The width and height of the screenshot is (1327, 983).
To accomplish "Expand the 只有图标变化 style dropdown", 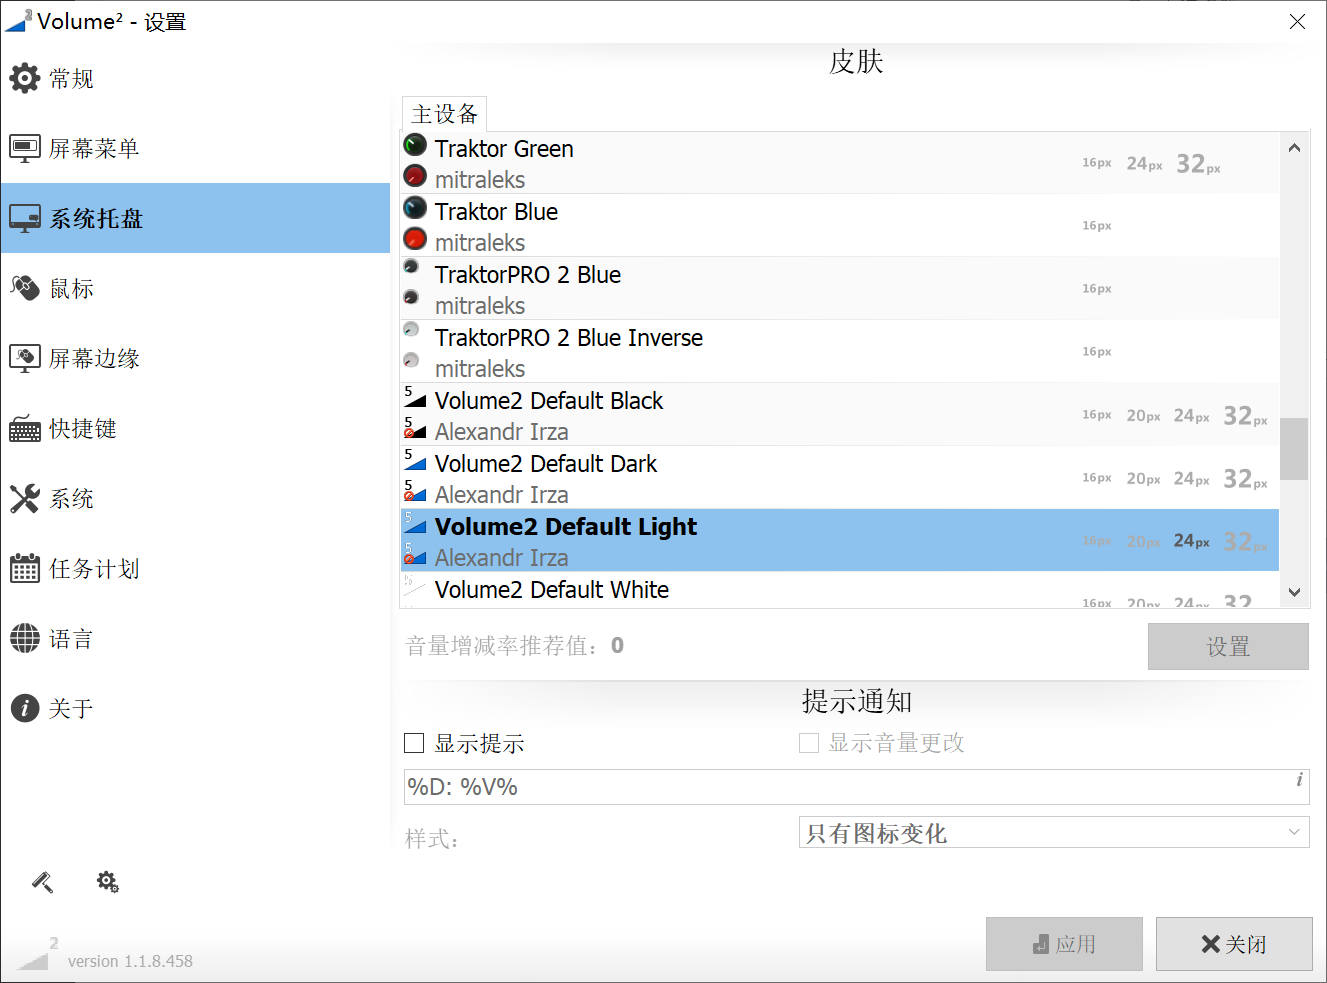I will pos(1054,832).
